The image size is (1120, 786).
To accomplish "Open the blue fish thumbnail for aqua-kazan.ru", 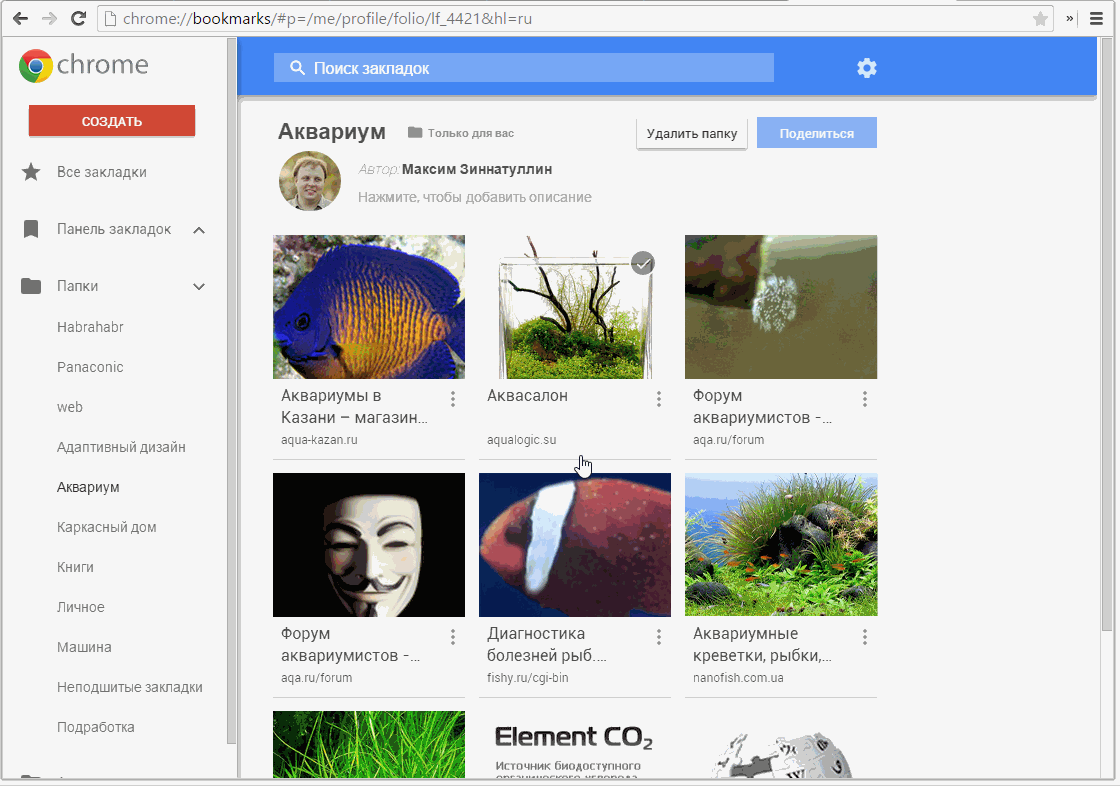I will [x=369, y=307].
